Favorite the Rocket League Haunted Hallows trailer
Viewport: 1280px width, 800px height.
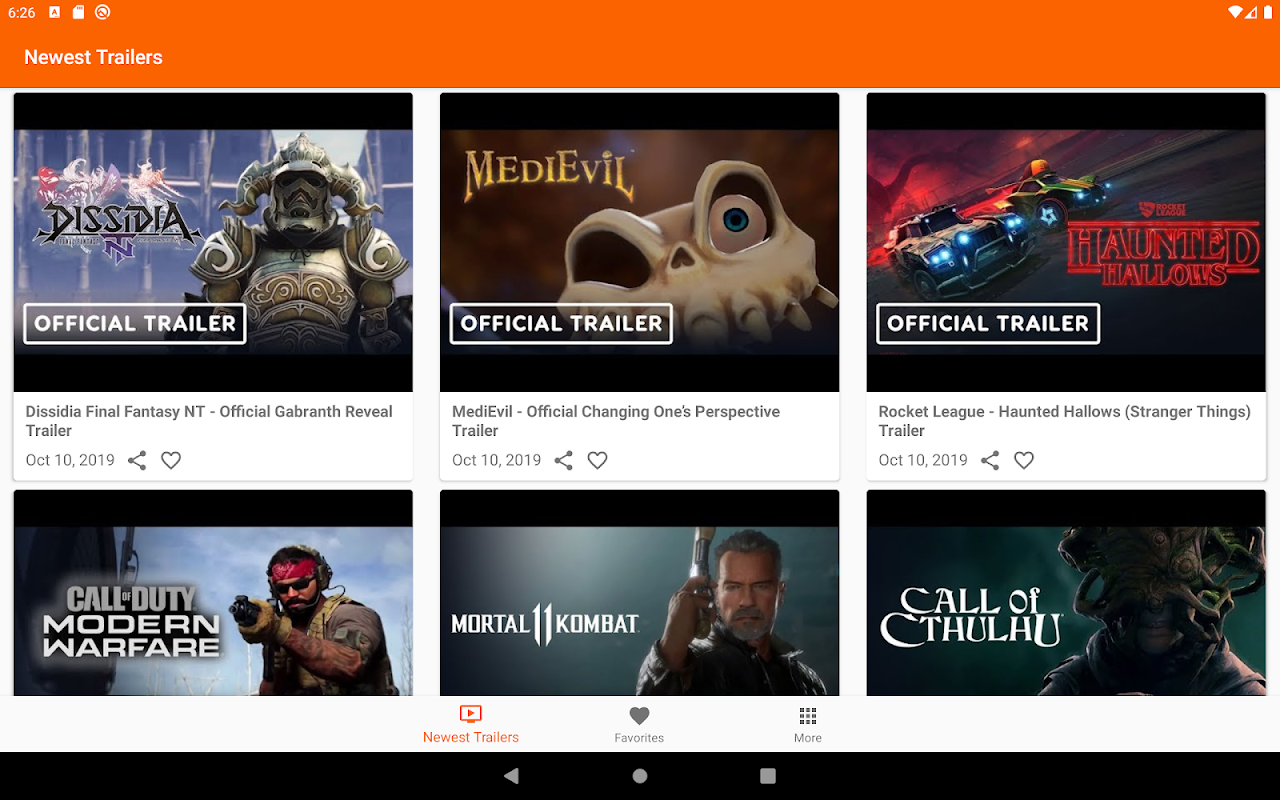(1024, 460)
